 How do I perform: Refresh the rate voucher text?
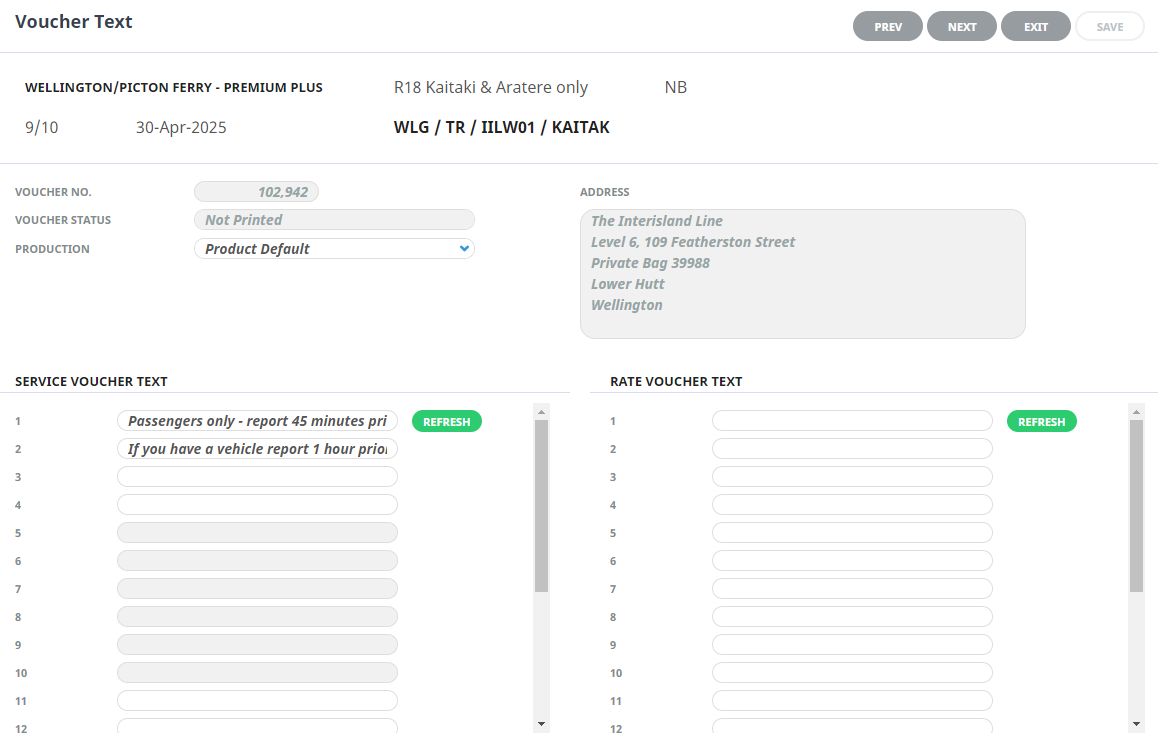(1041, 422)
